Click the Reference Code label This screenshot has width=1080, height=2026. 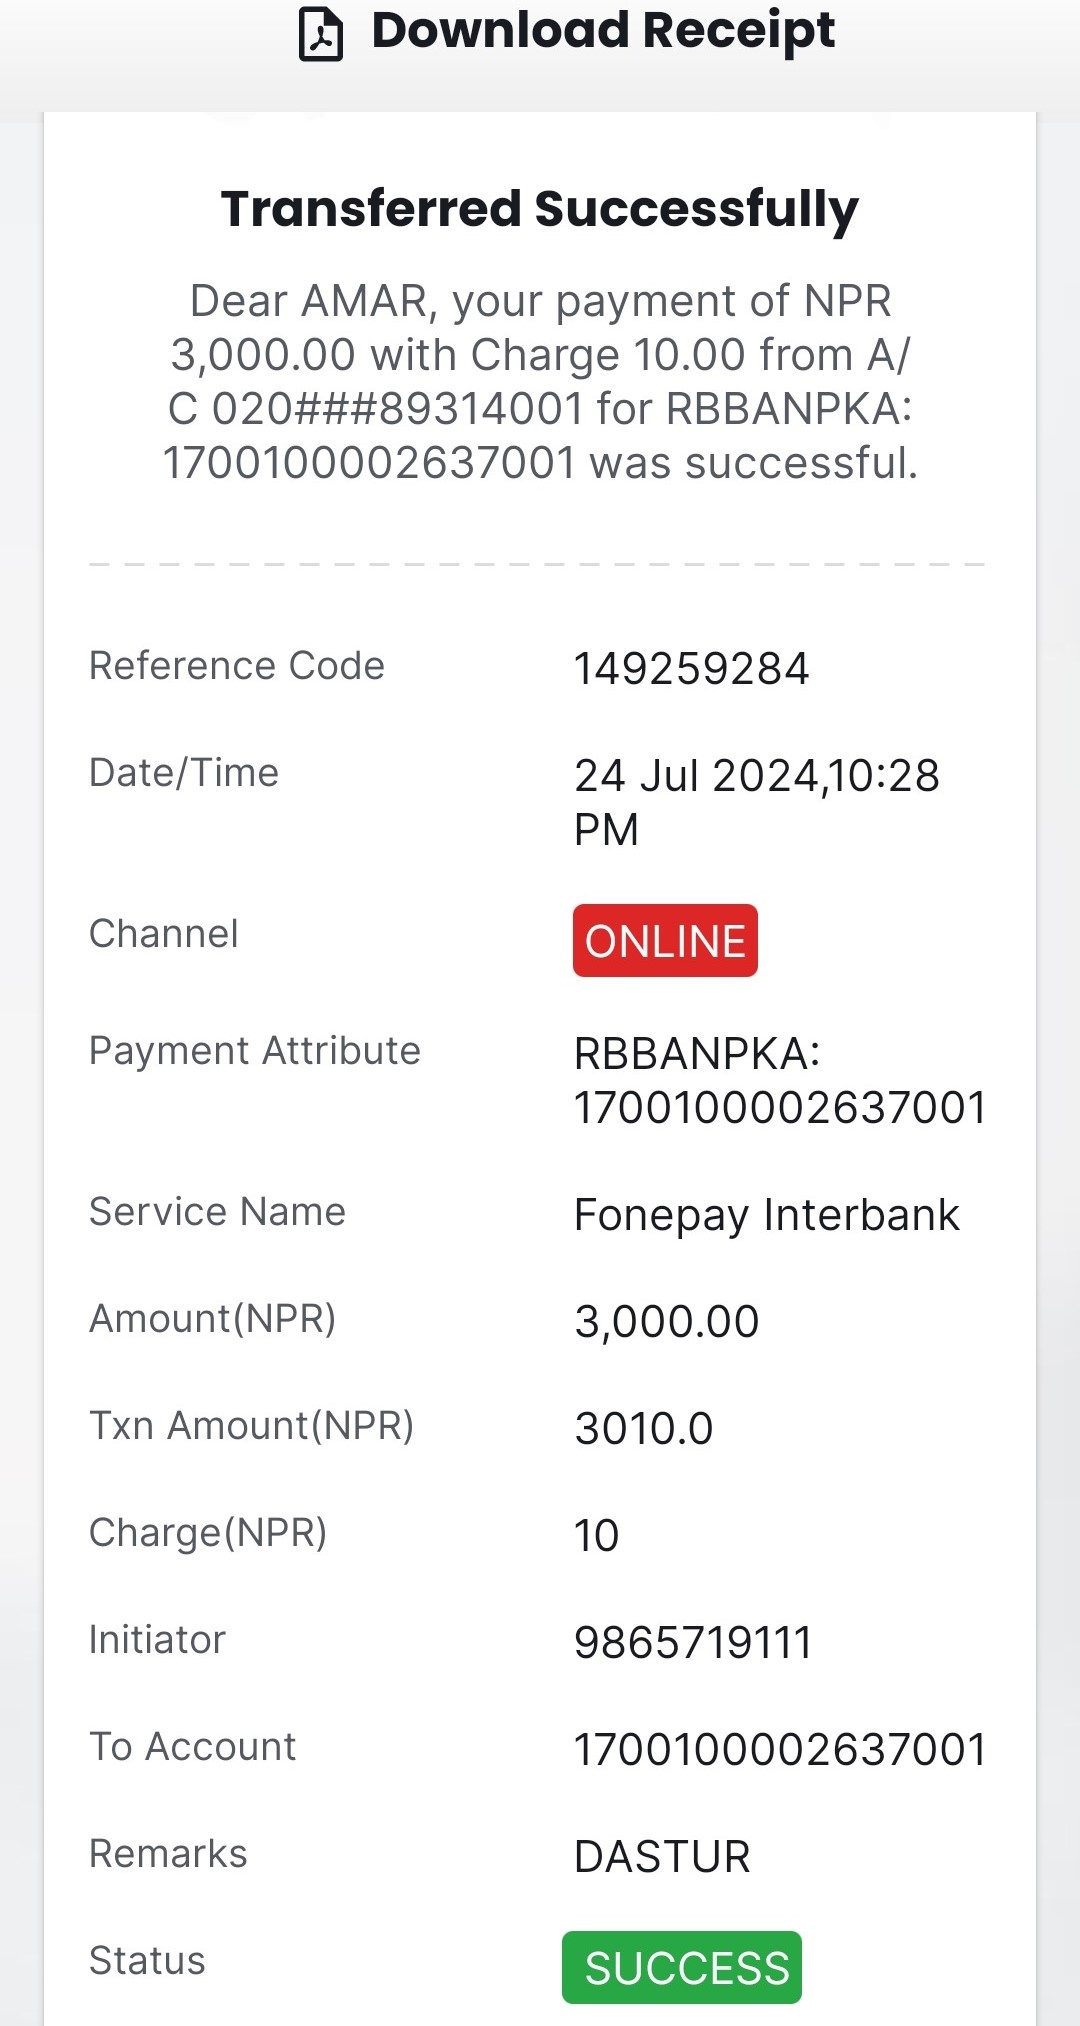coord(237,666)
